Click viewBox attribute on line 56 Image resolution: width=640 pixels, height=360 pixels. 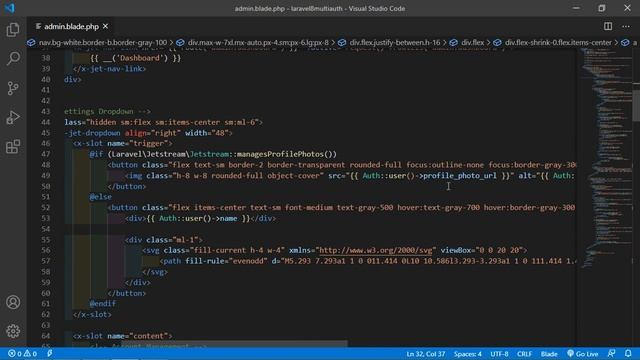[482, 250]
